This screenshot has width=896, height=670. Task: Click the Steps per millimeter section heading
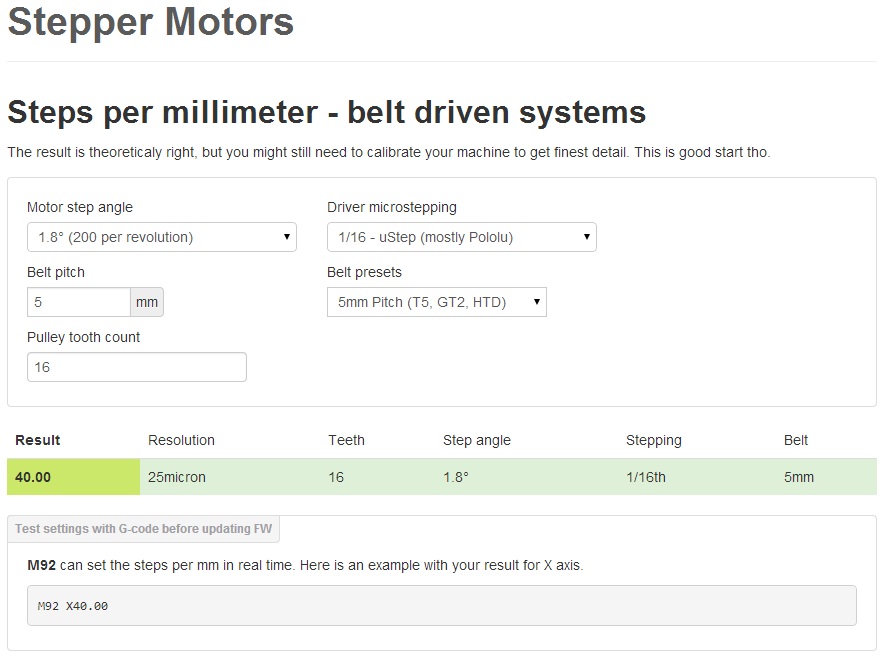[x=326, y=112]
